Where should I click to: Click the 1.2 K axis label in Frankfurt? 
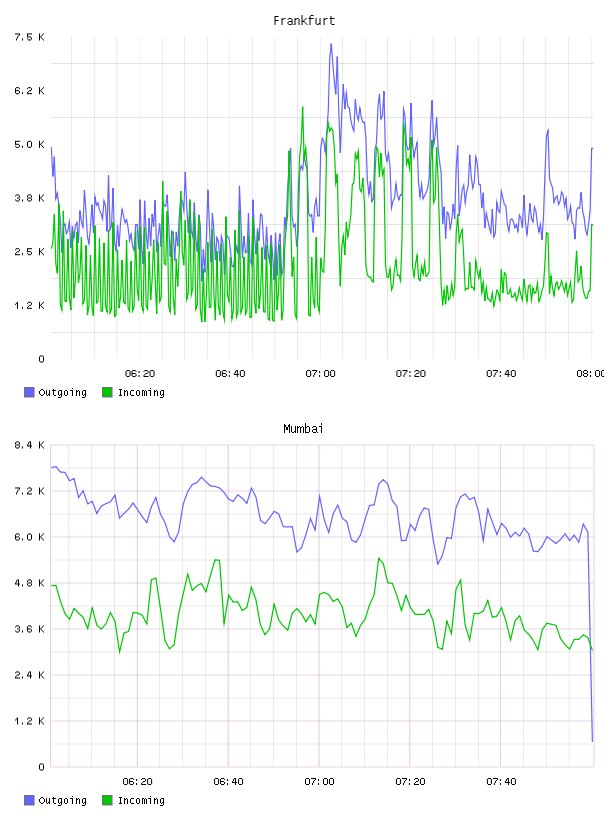tap(30, 305)
